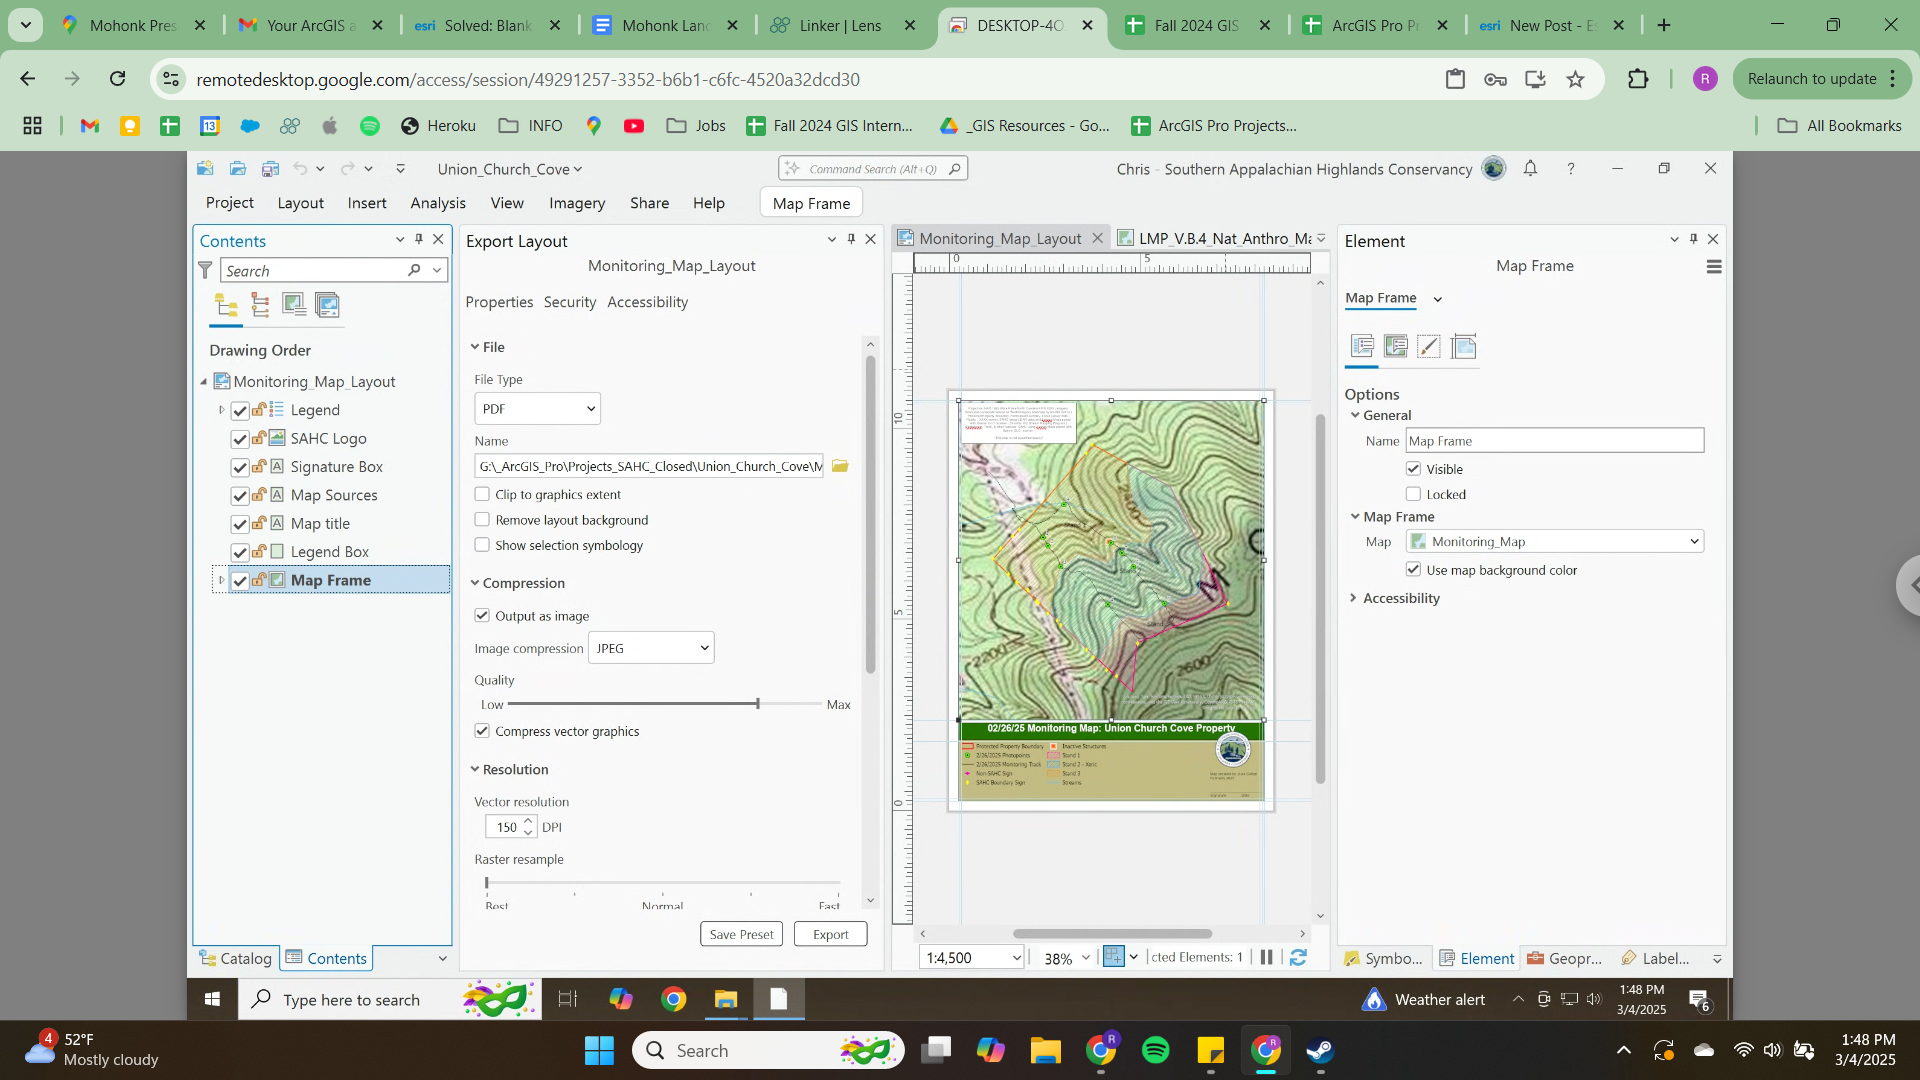
Task: Open the ArcGIS notifications bell
Action: [x=1530, y=169]
